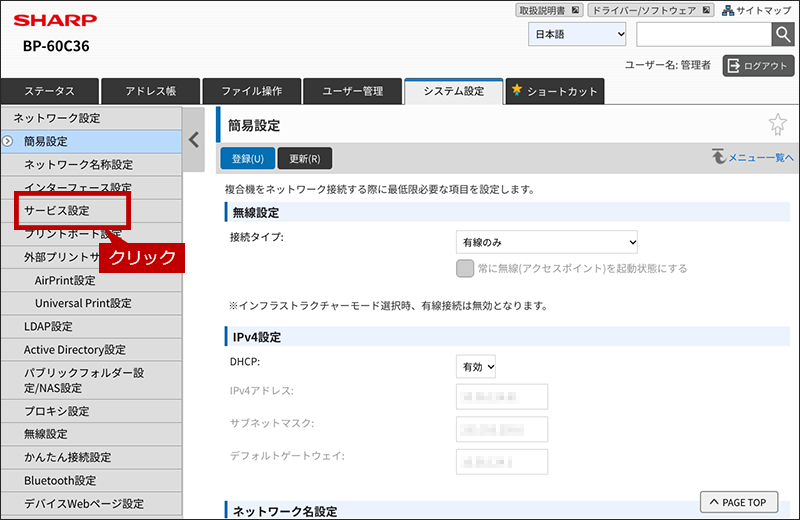This screenshot has height=520, width=800.
Task: Open デバイスWebページ設定 menu item
Action: [91, 504]
